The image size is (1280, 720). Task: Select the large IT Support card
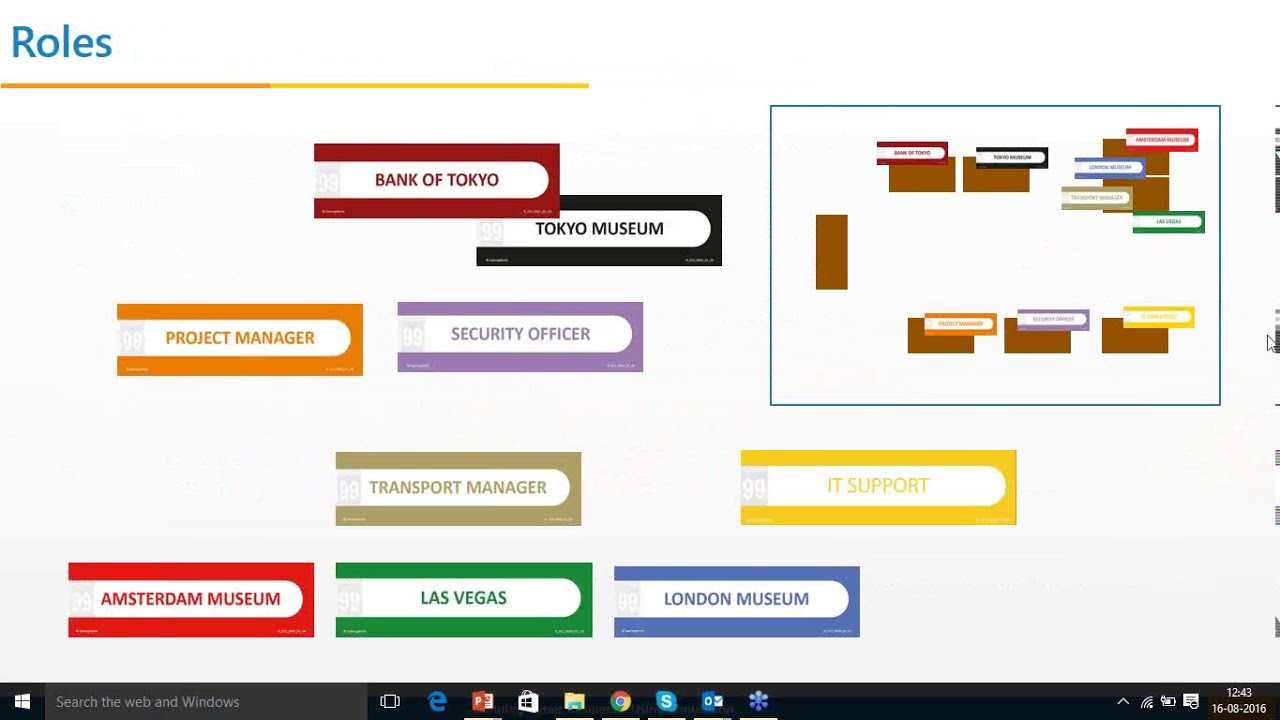tap(878, 487)
